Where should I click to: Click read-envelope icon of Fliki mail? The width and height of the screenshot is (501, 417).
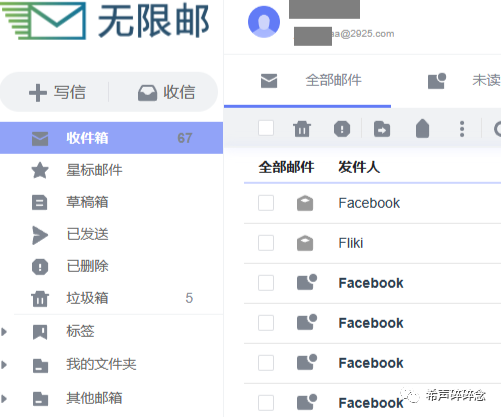click(x=305, y=243)
